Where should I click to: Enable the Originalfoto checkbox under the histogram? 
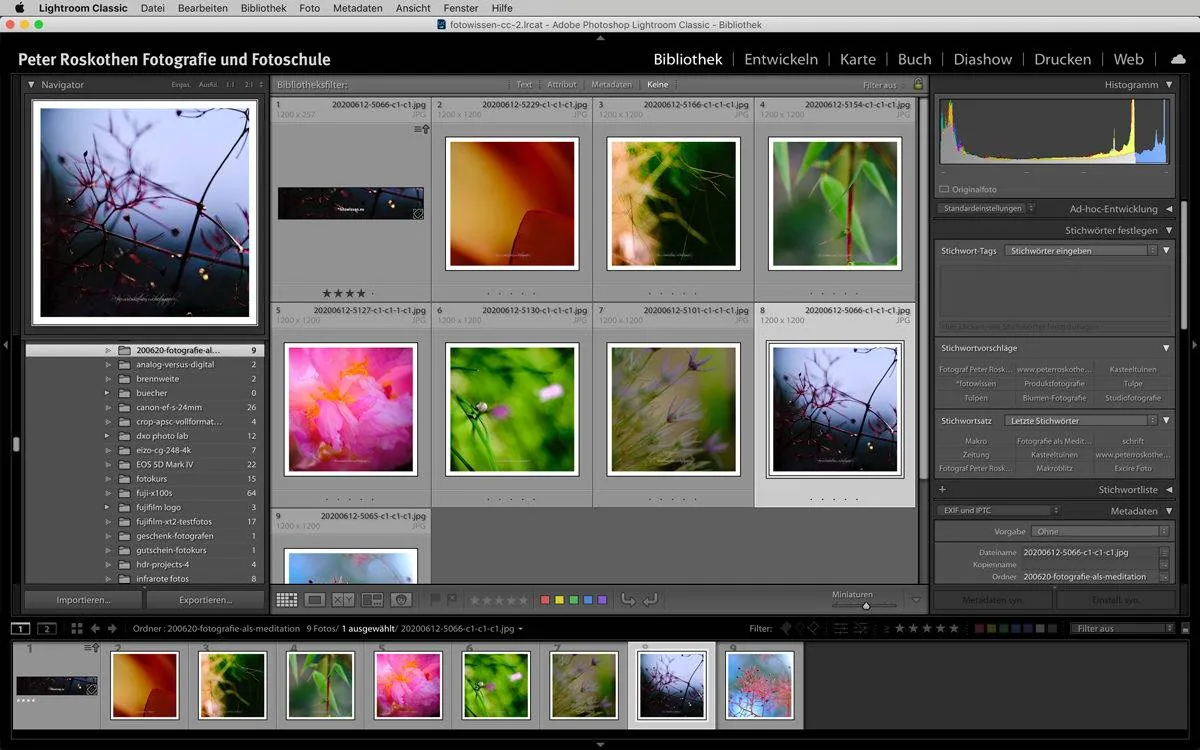coord(942,189)
